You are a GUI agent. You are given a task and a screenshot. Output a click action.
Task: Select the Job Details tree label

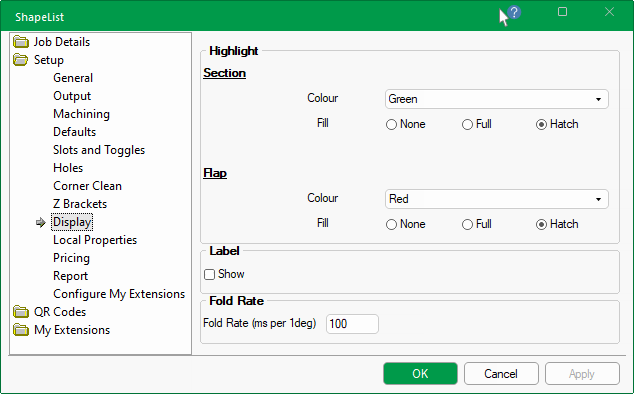tap(61, 42)
